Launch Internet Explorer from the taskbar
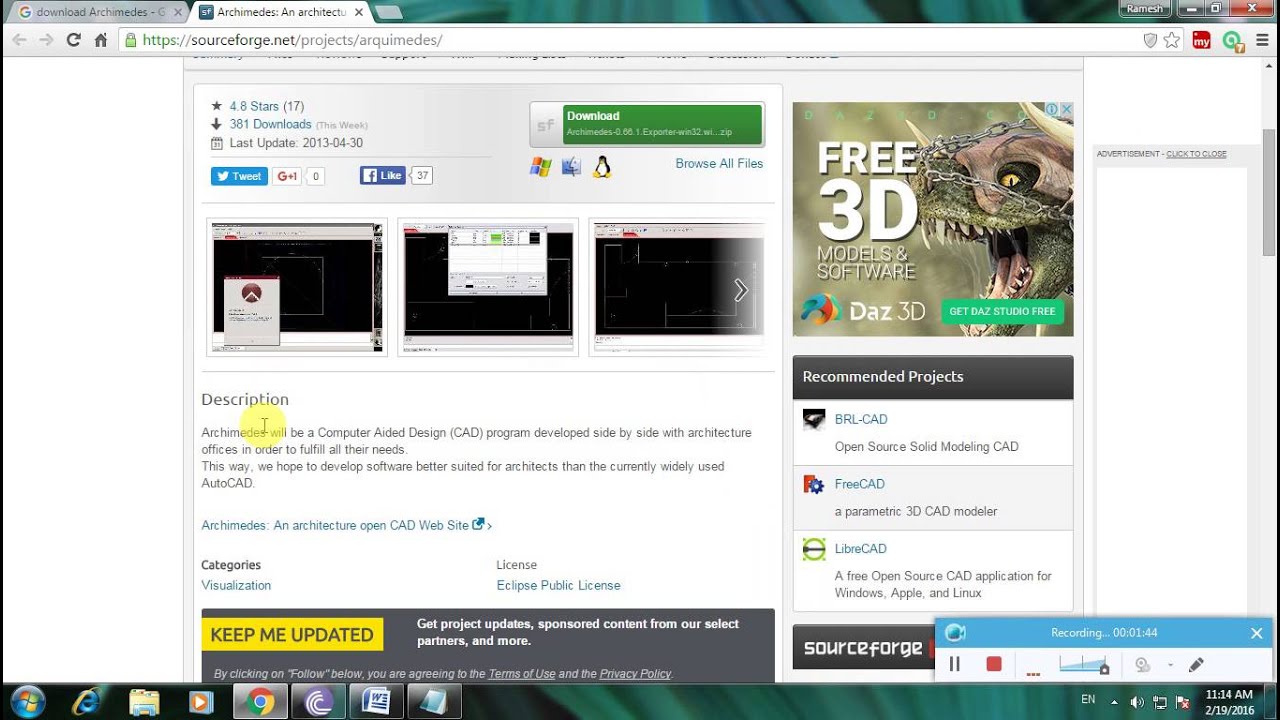This screenshot has width=1280, height=720. 86,702
